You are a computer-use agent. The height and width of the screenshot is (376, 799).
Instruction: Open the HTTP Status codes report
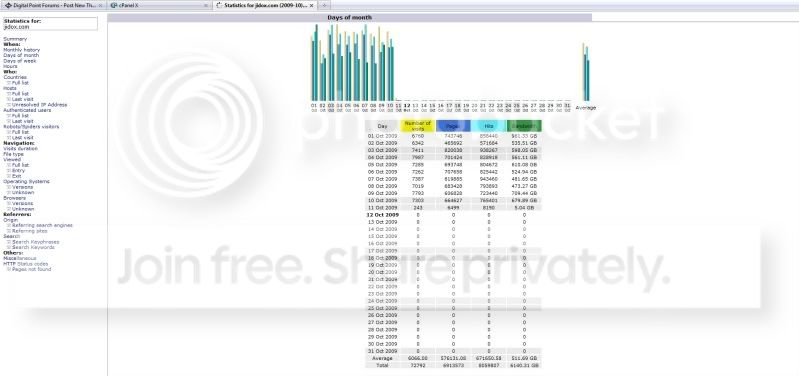[x=25, y=264]
